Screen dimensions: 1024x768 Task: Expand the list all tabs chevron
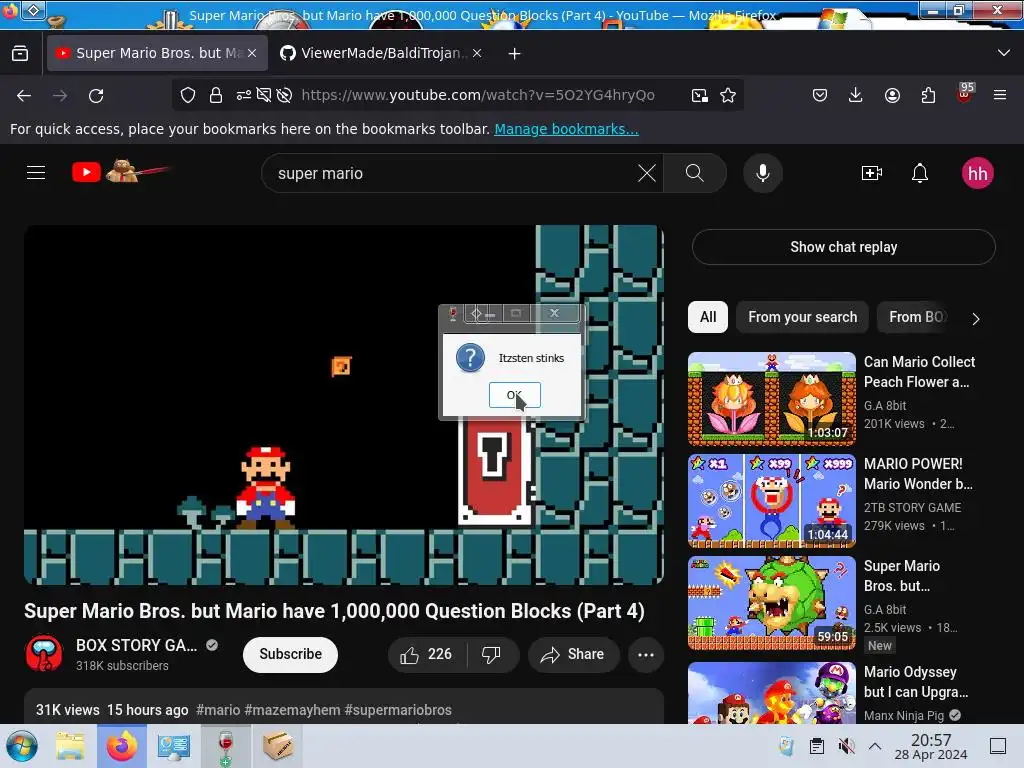pyautogui.click(x=1004, y=53)
